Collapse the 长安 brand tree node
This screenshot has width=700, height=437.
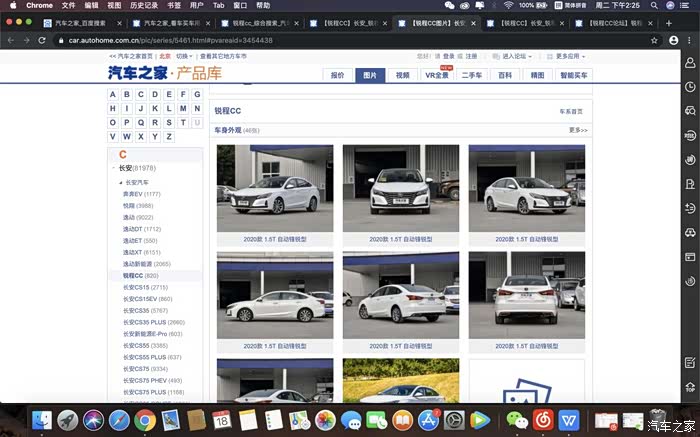pos(113,169)
